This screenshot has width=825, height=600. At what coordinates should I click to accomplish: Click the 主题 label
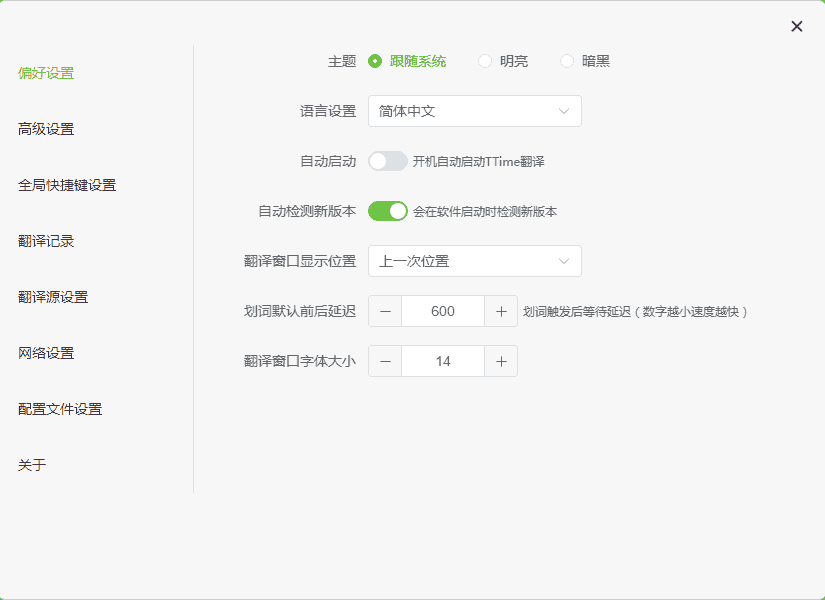point(342,61)
